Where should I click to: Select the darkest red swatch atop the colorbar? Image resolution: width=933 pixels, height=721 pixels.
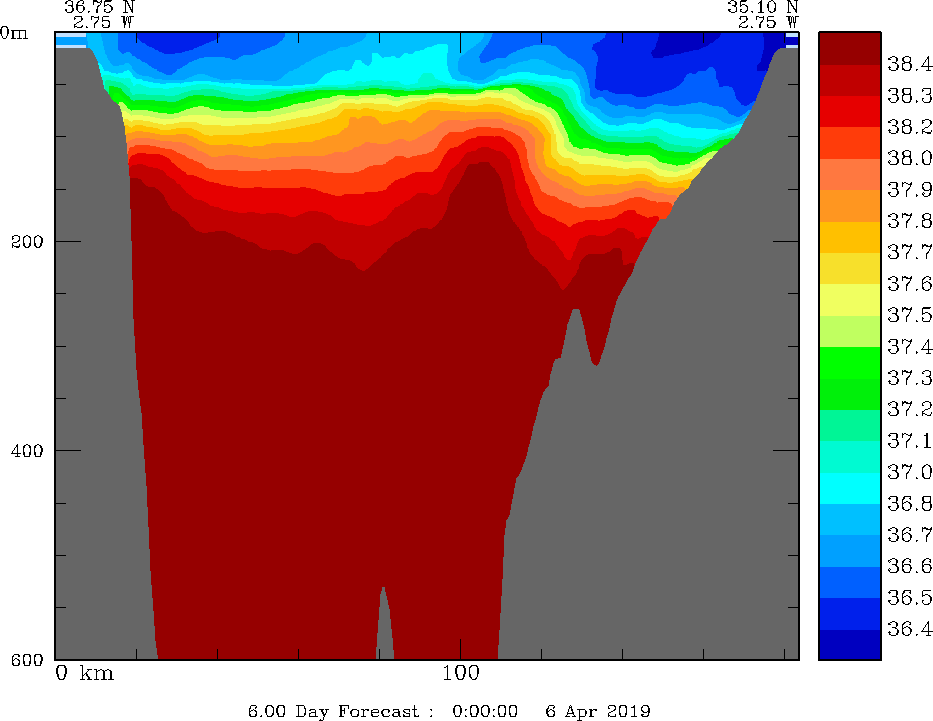pos(849,49)
